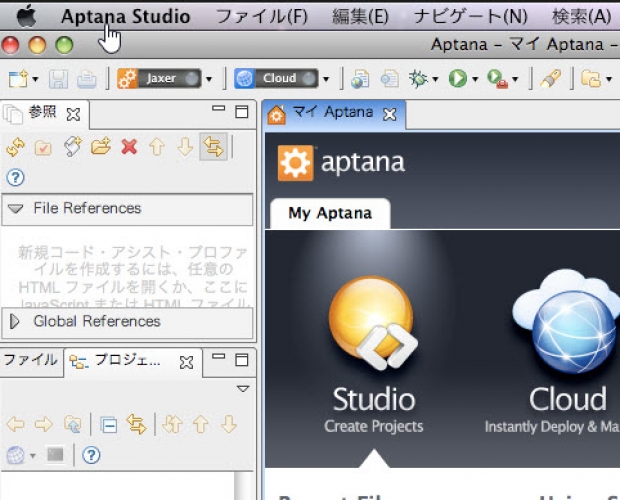The image size is (620, 500).
Task: Open the project panel view menu triangle
Action: pyautogui.click(x=243, y=389)
